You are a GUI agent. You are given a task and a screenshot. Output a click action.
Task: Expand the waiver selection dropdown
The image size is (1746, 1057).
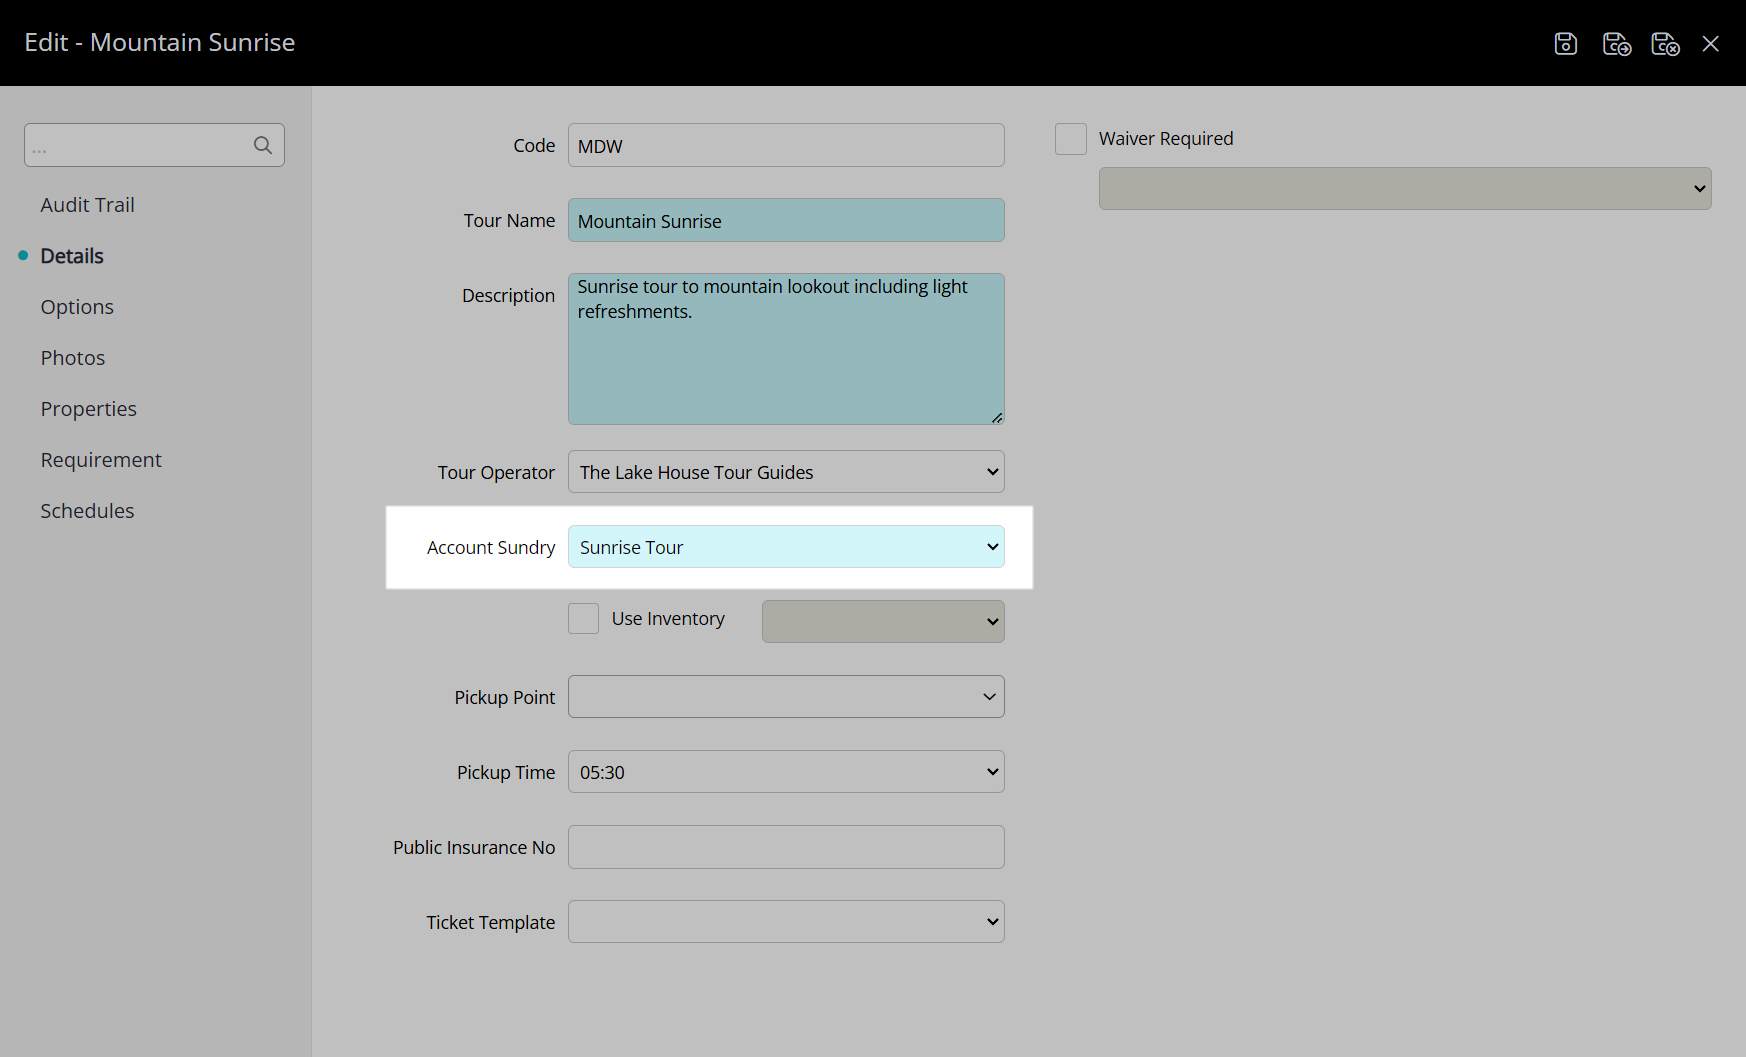point(1405,189)
